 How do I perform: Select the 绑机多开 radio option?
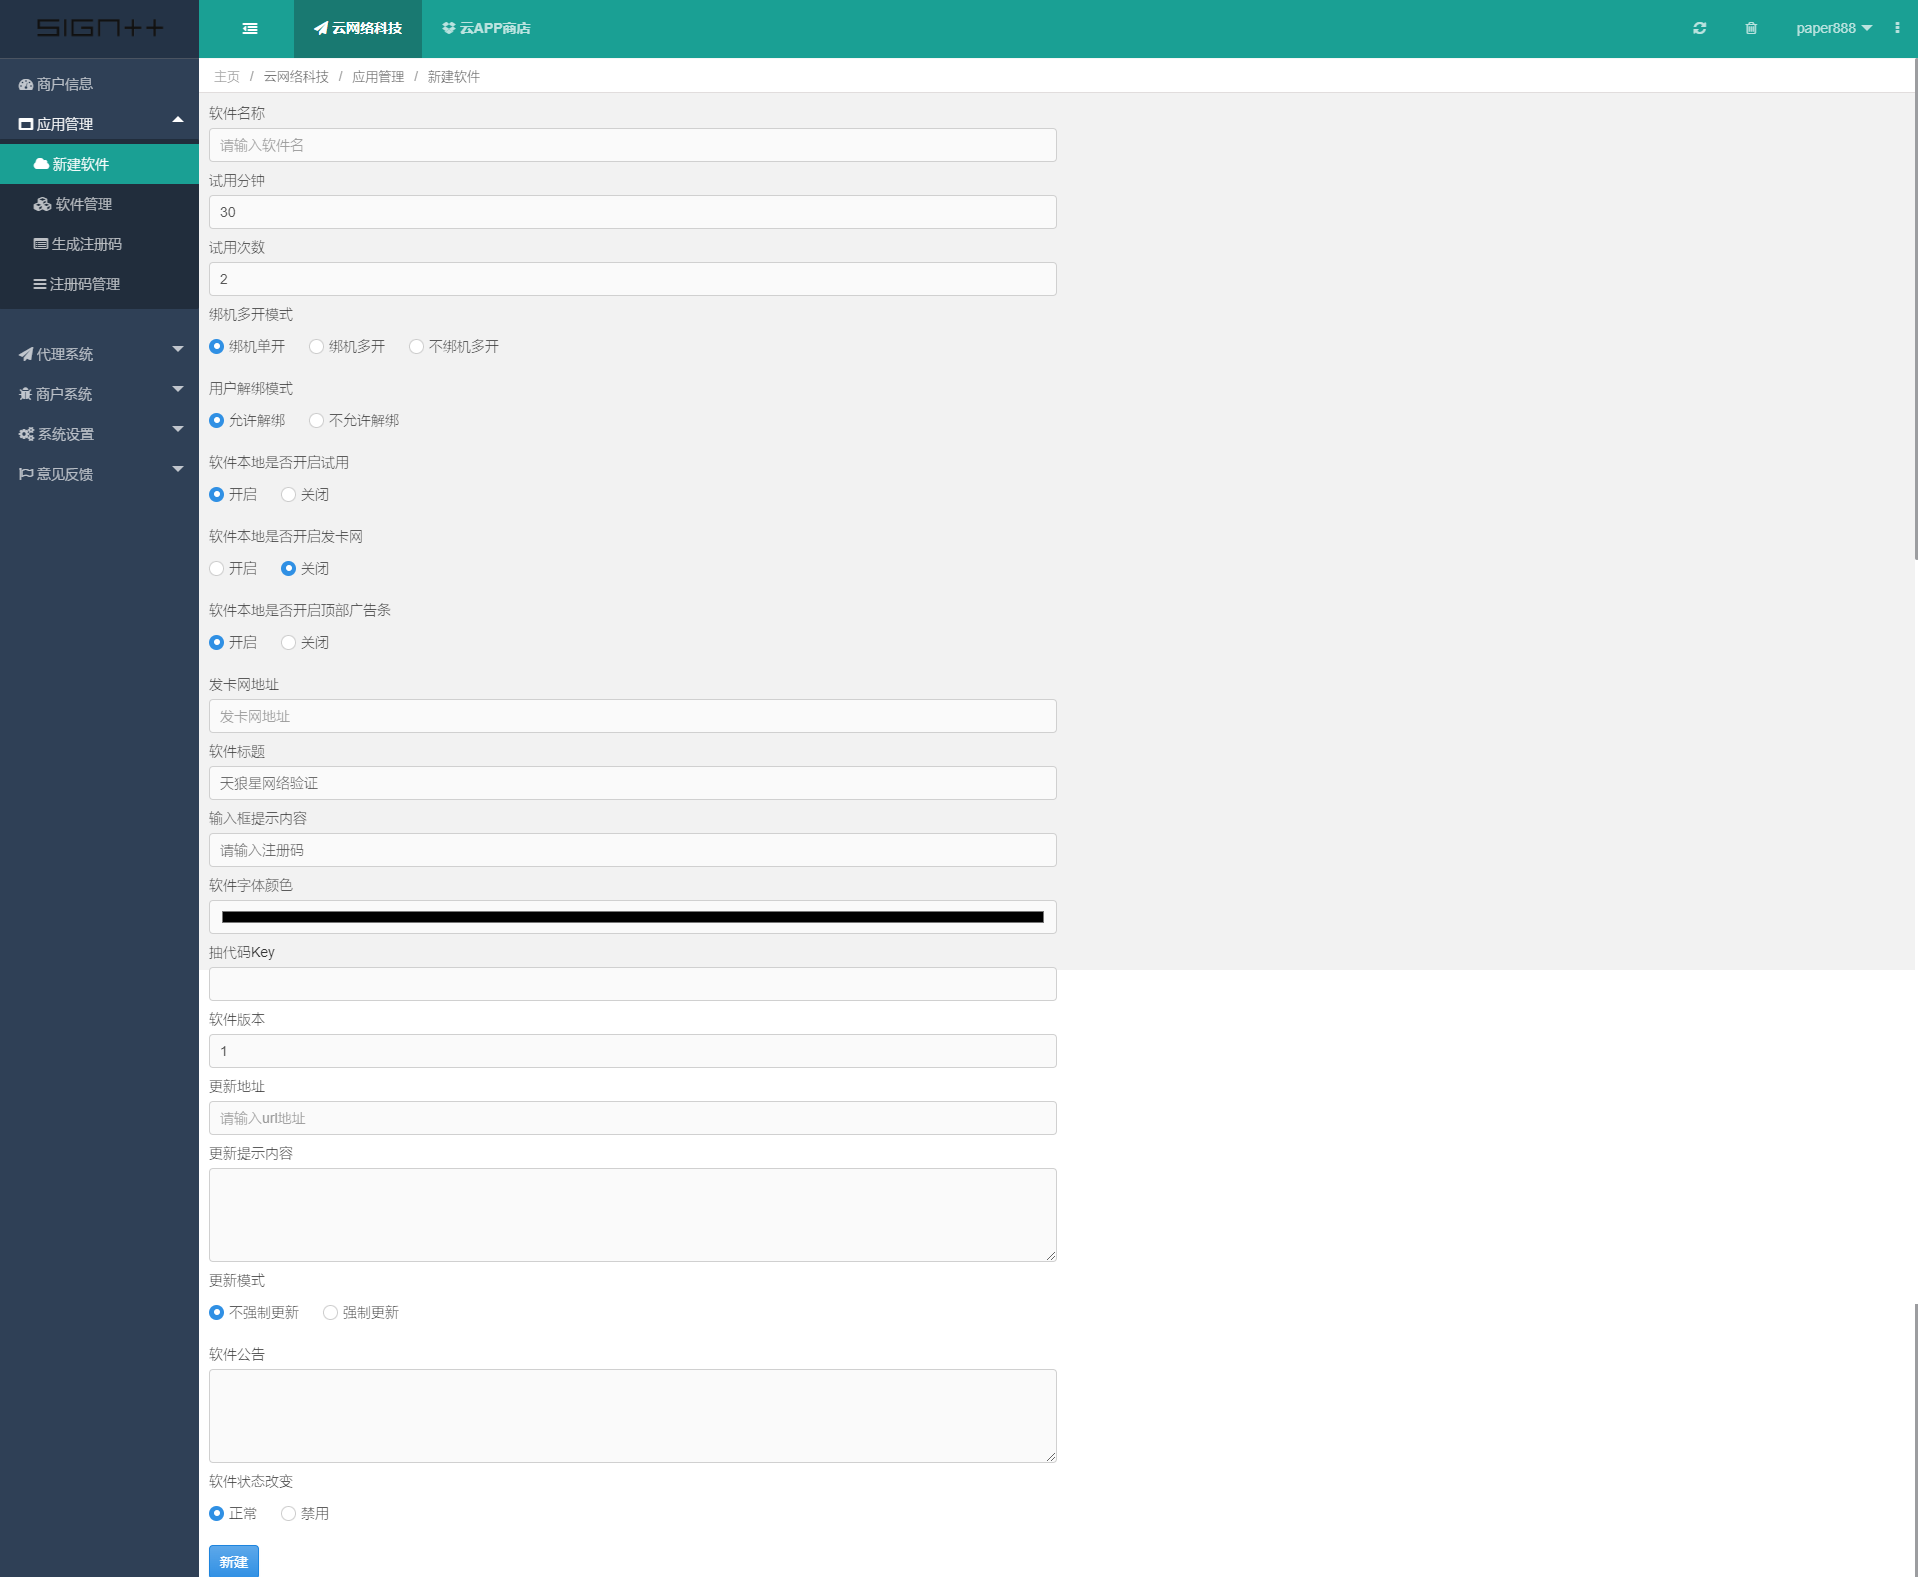tap(317, 347)
